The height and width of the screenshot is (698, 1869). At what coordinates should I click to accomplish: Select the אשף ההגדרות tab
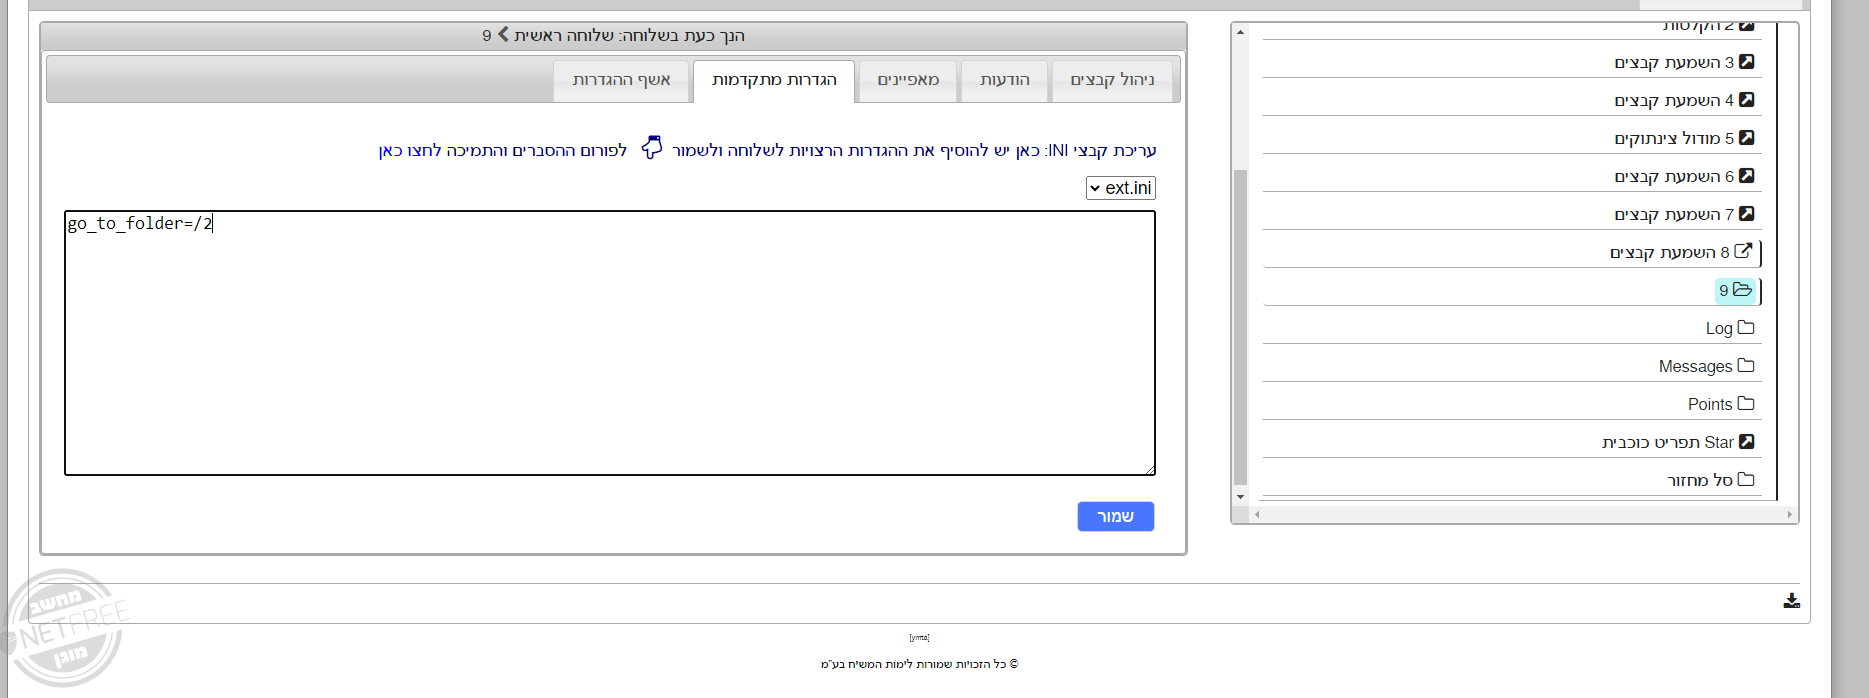click(x=621, y=80)
